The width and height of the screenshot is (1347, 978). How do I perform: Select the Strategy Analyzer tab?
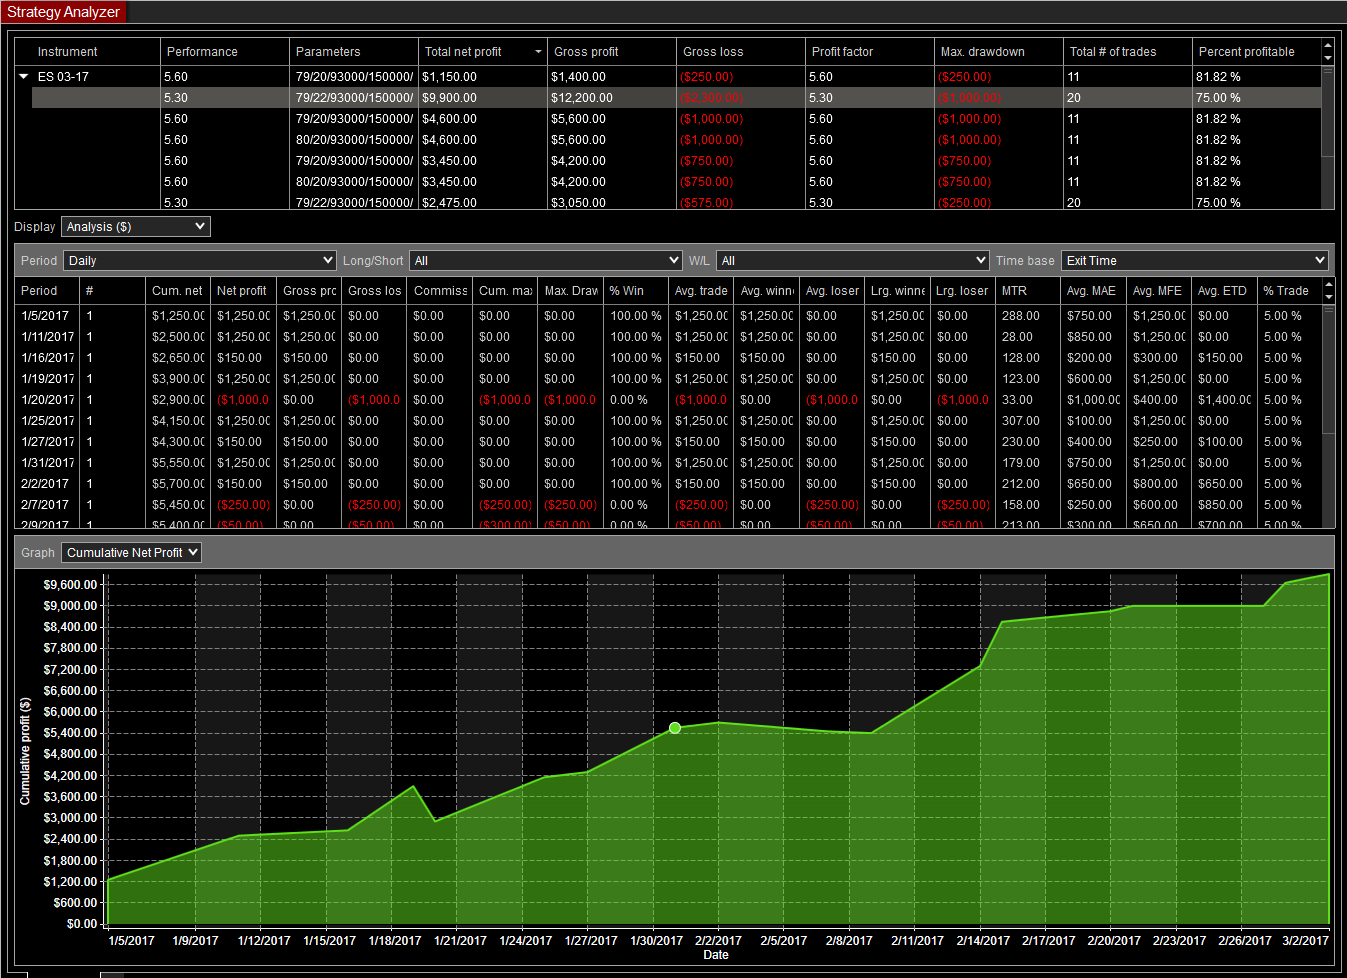point(64,12)
